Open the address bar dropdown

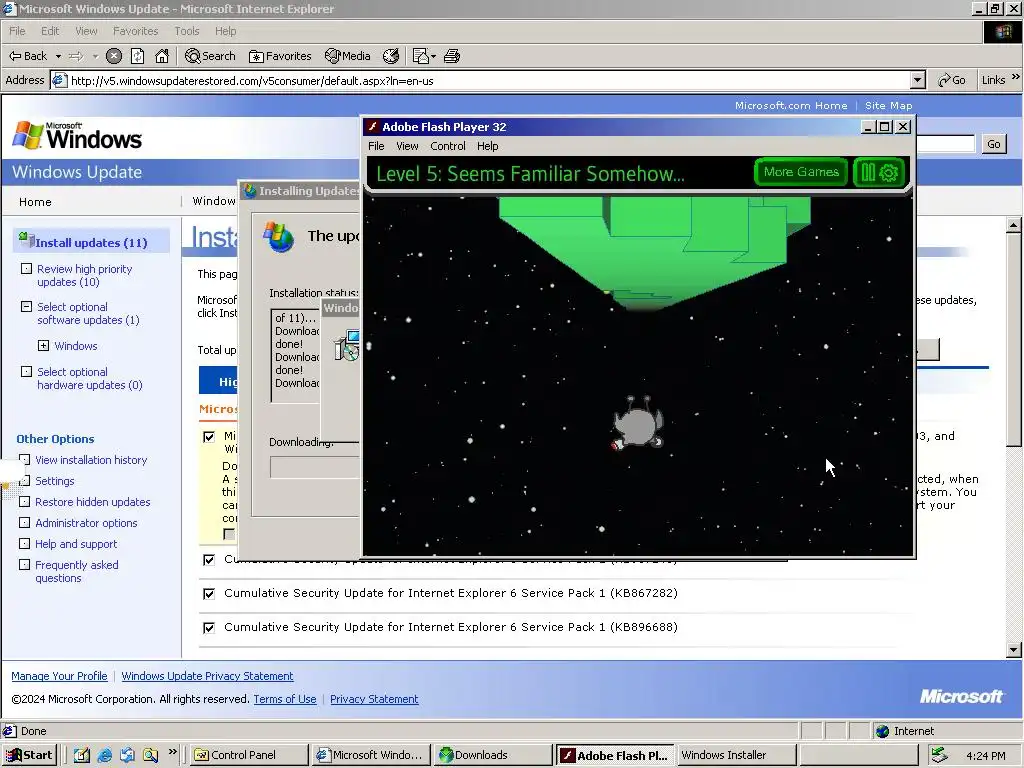pos(918,80)
